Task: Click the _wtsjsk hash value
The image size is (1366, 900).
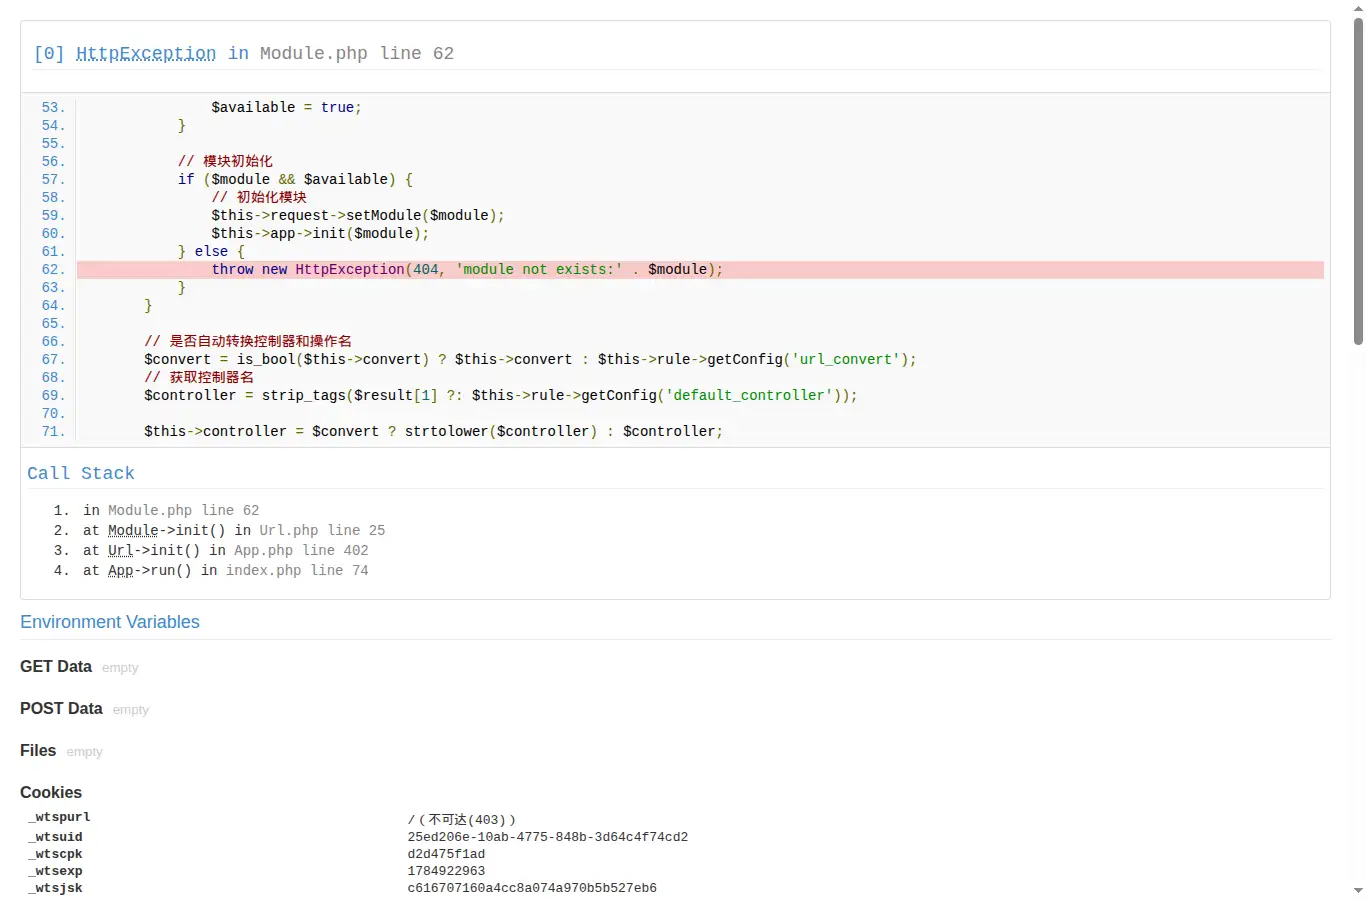Action: 532,888
